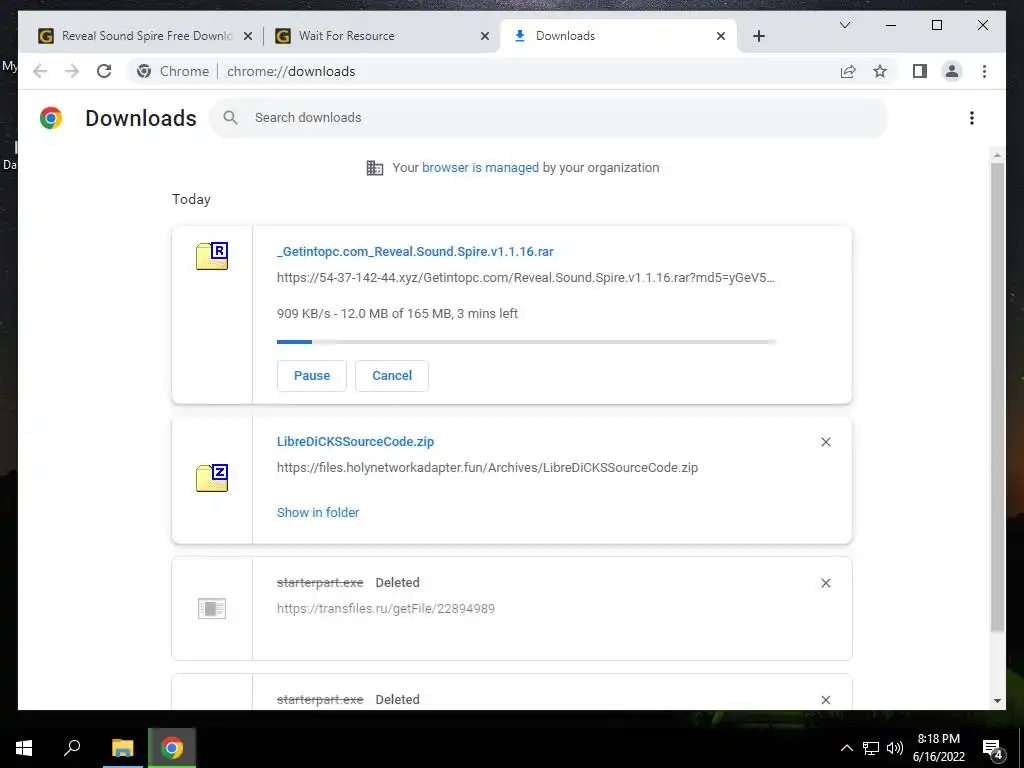This screenshot has width=1024, height=768.
Task: Click the RAR archive file icon
Action: (212, 255)
